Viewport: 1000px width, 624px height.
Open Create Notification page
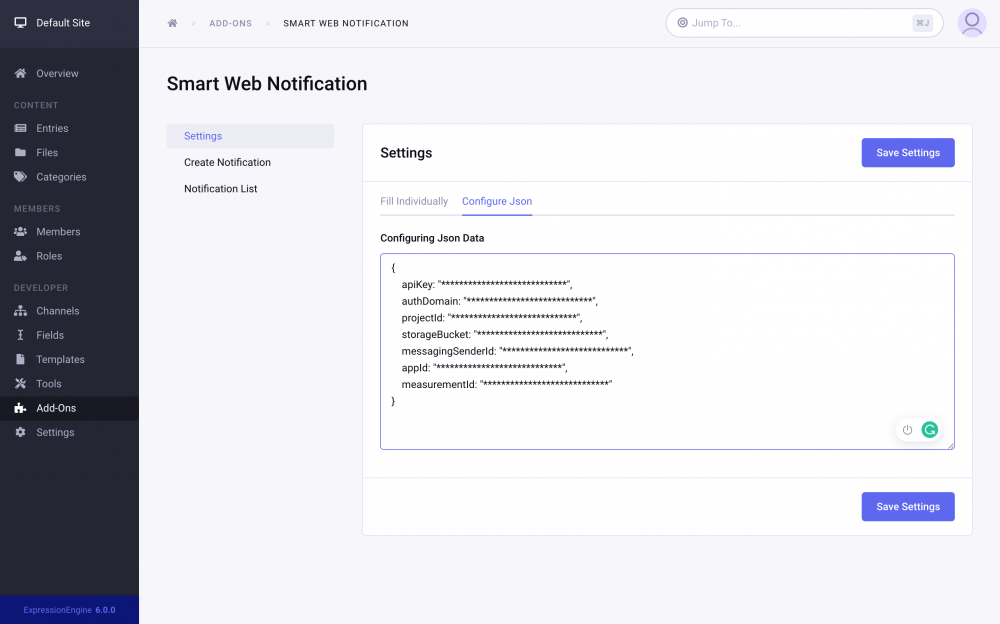click(x=227, y=162)
